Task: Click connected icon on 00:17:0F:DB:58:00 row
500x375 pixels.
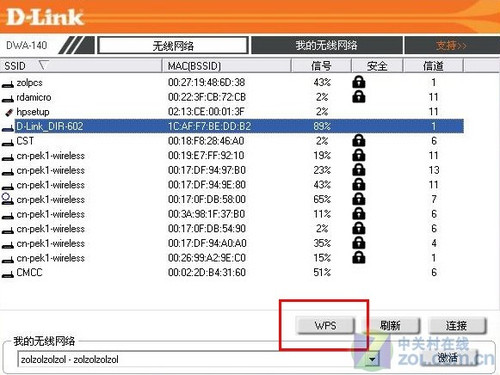Action: (7, 199)
